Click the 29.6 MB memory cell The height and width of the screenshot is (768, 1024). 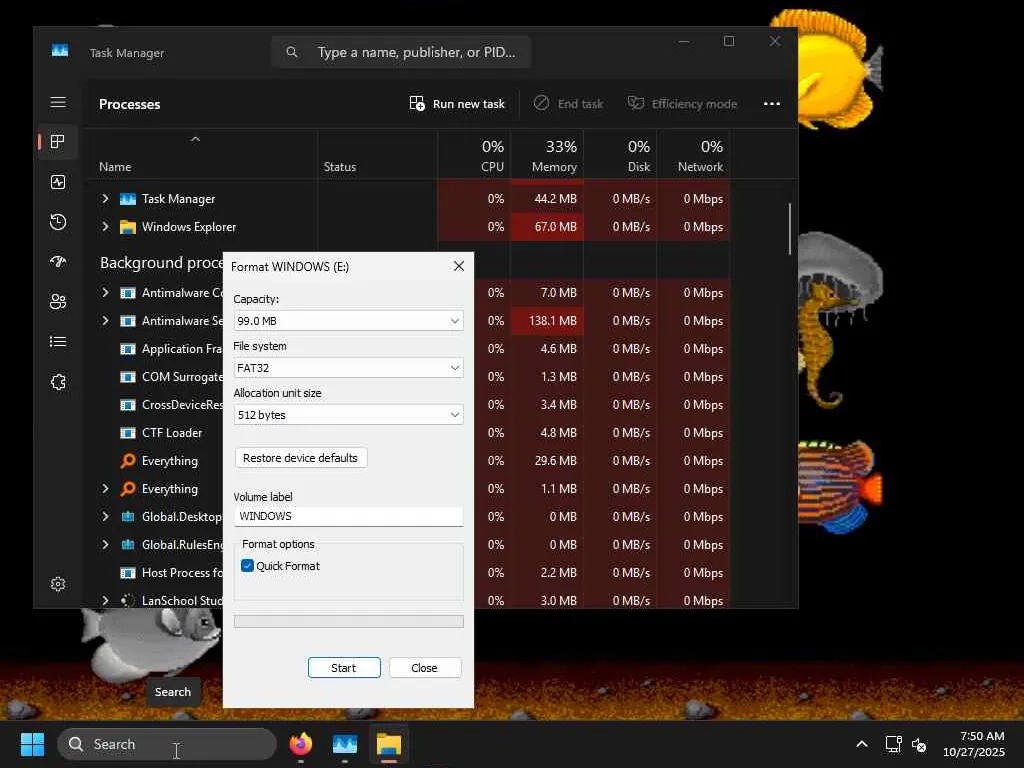tap(547, 460)
